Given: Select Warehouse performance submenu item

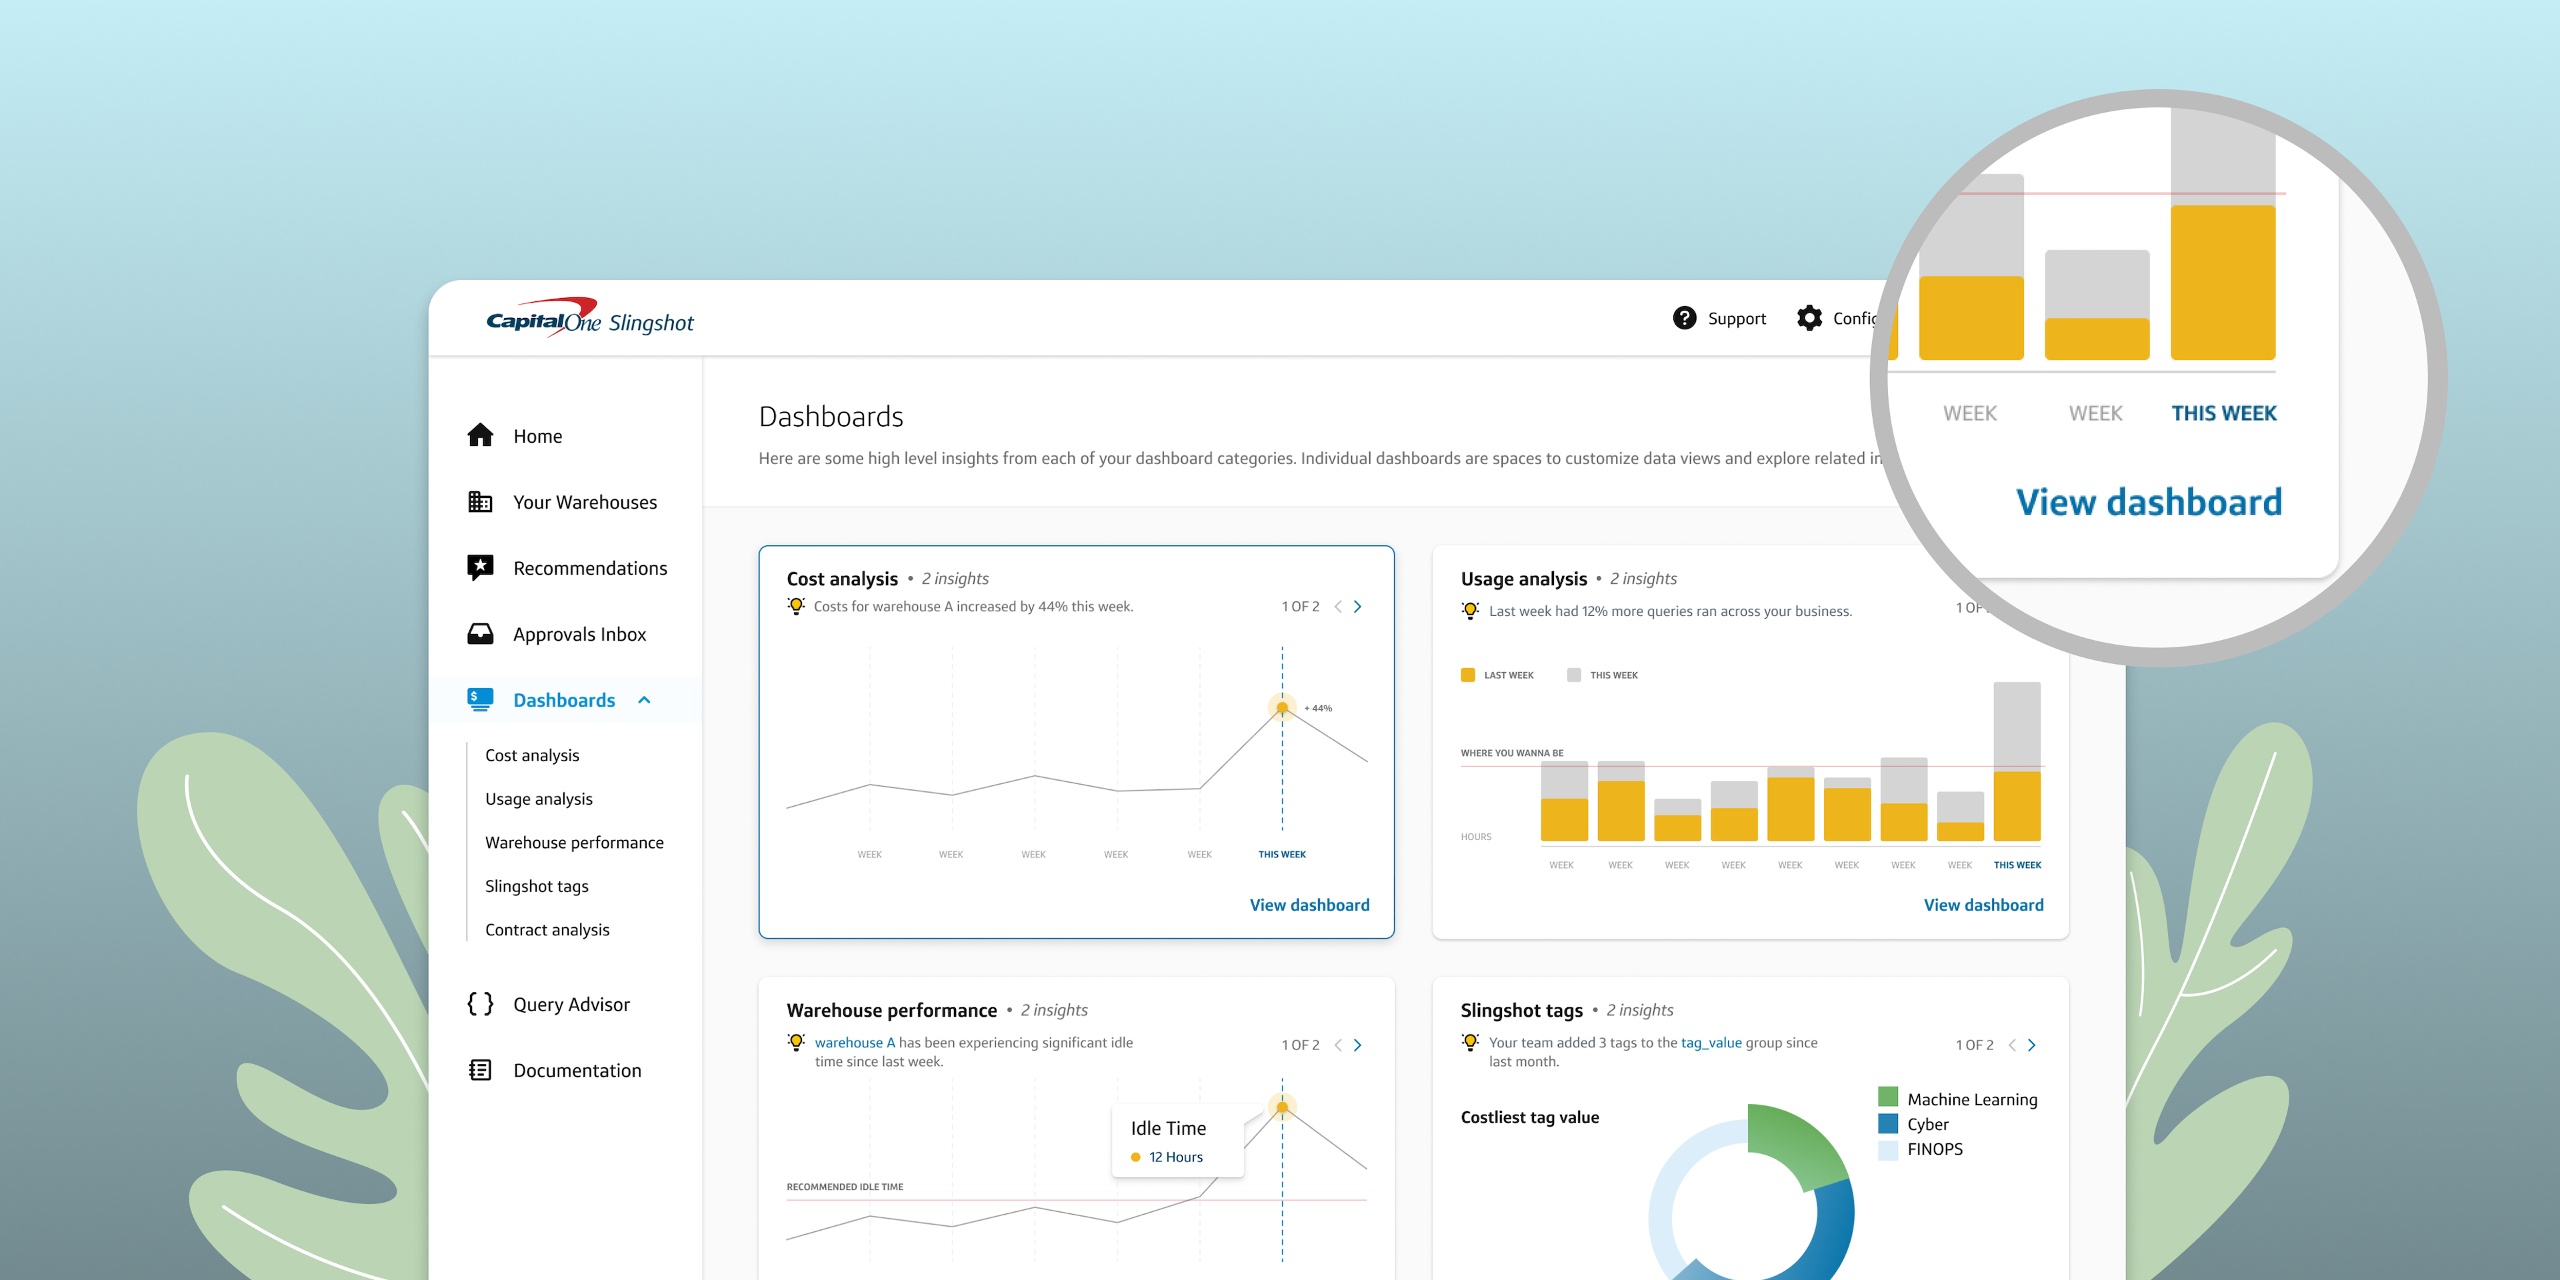Looking at the screenshot, I should [x=574, y=842].
